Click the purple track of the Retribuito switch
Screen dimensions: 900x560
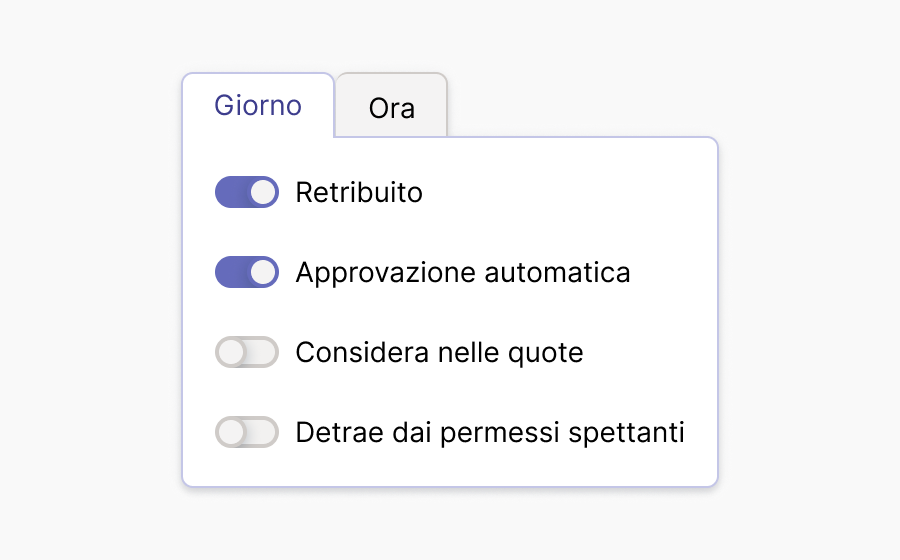click(231, 192)
